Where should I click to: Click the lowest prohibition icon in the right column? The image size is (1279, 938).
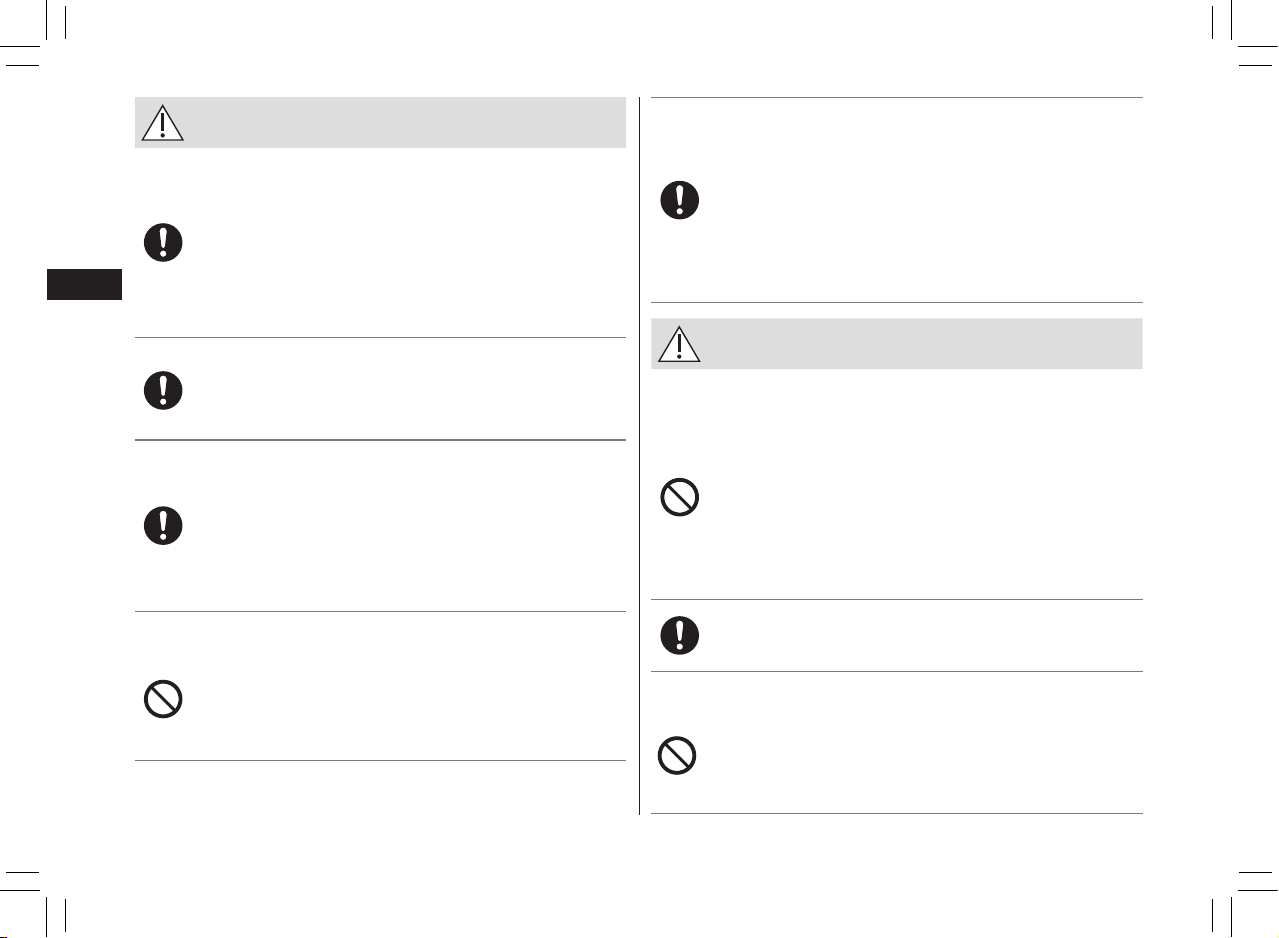[x=679, y=757]
